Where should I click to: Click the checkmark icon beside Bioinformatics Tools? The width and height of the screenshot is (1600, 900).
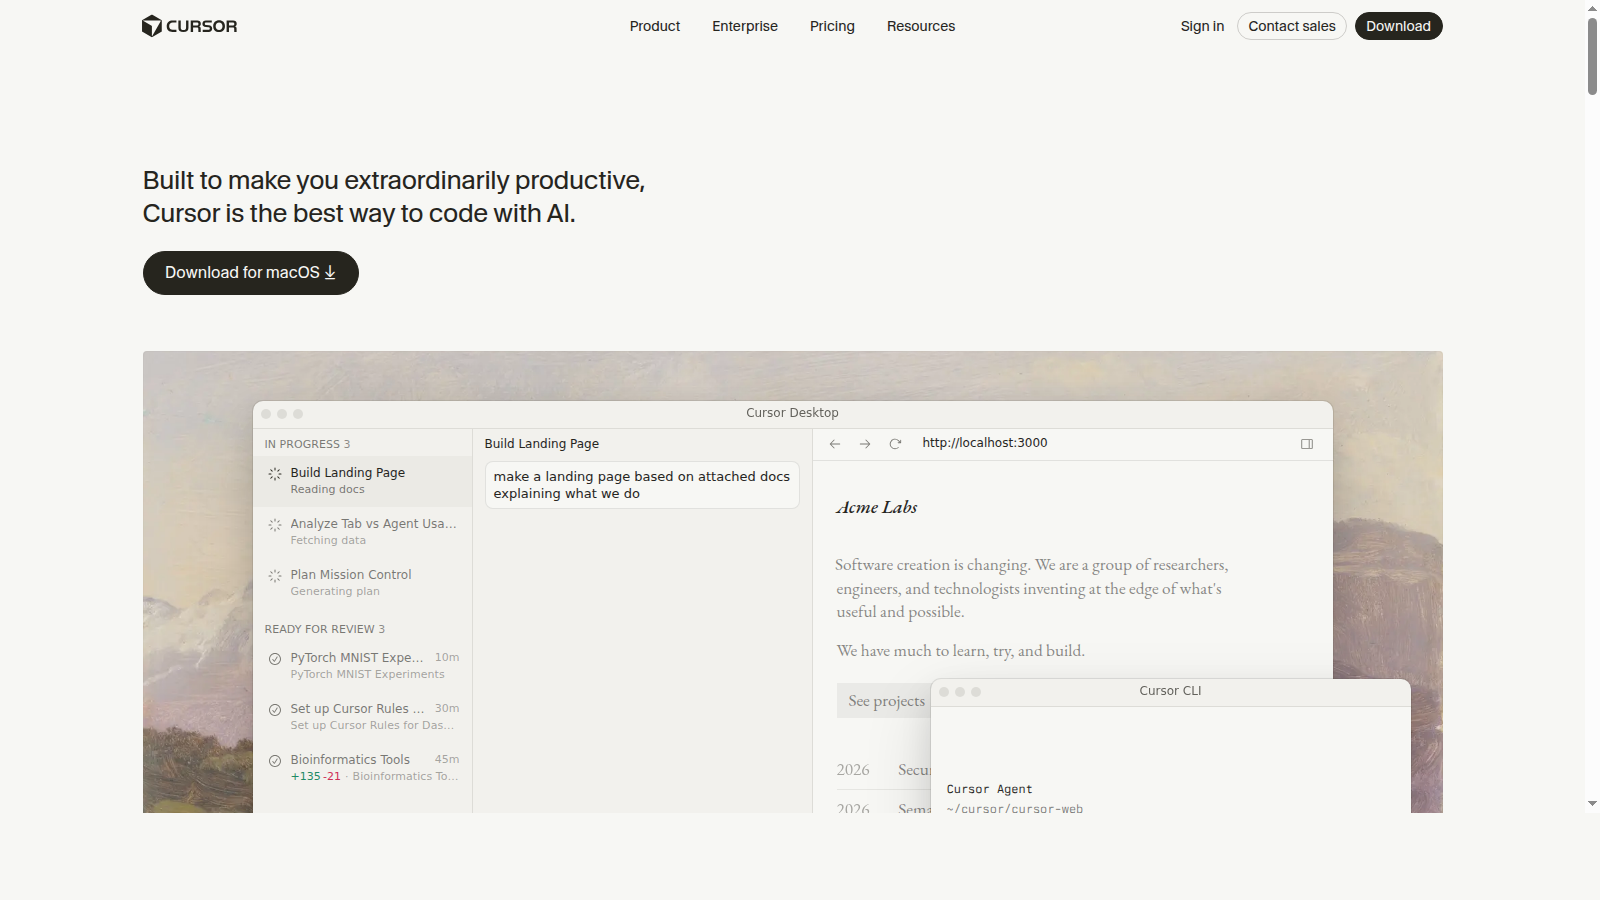pos(275,761)
